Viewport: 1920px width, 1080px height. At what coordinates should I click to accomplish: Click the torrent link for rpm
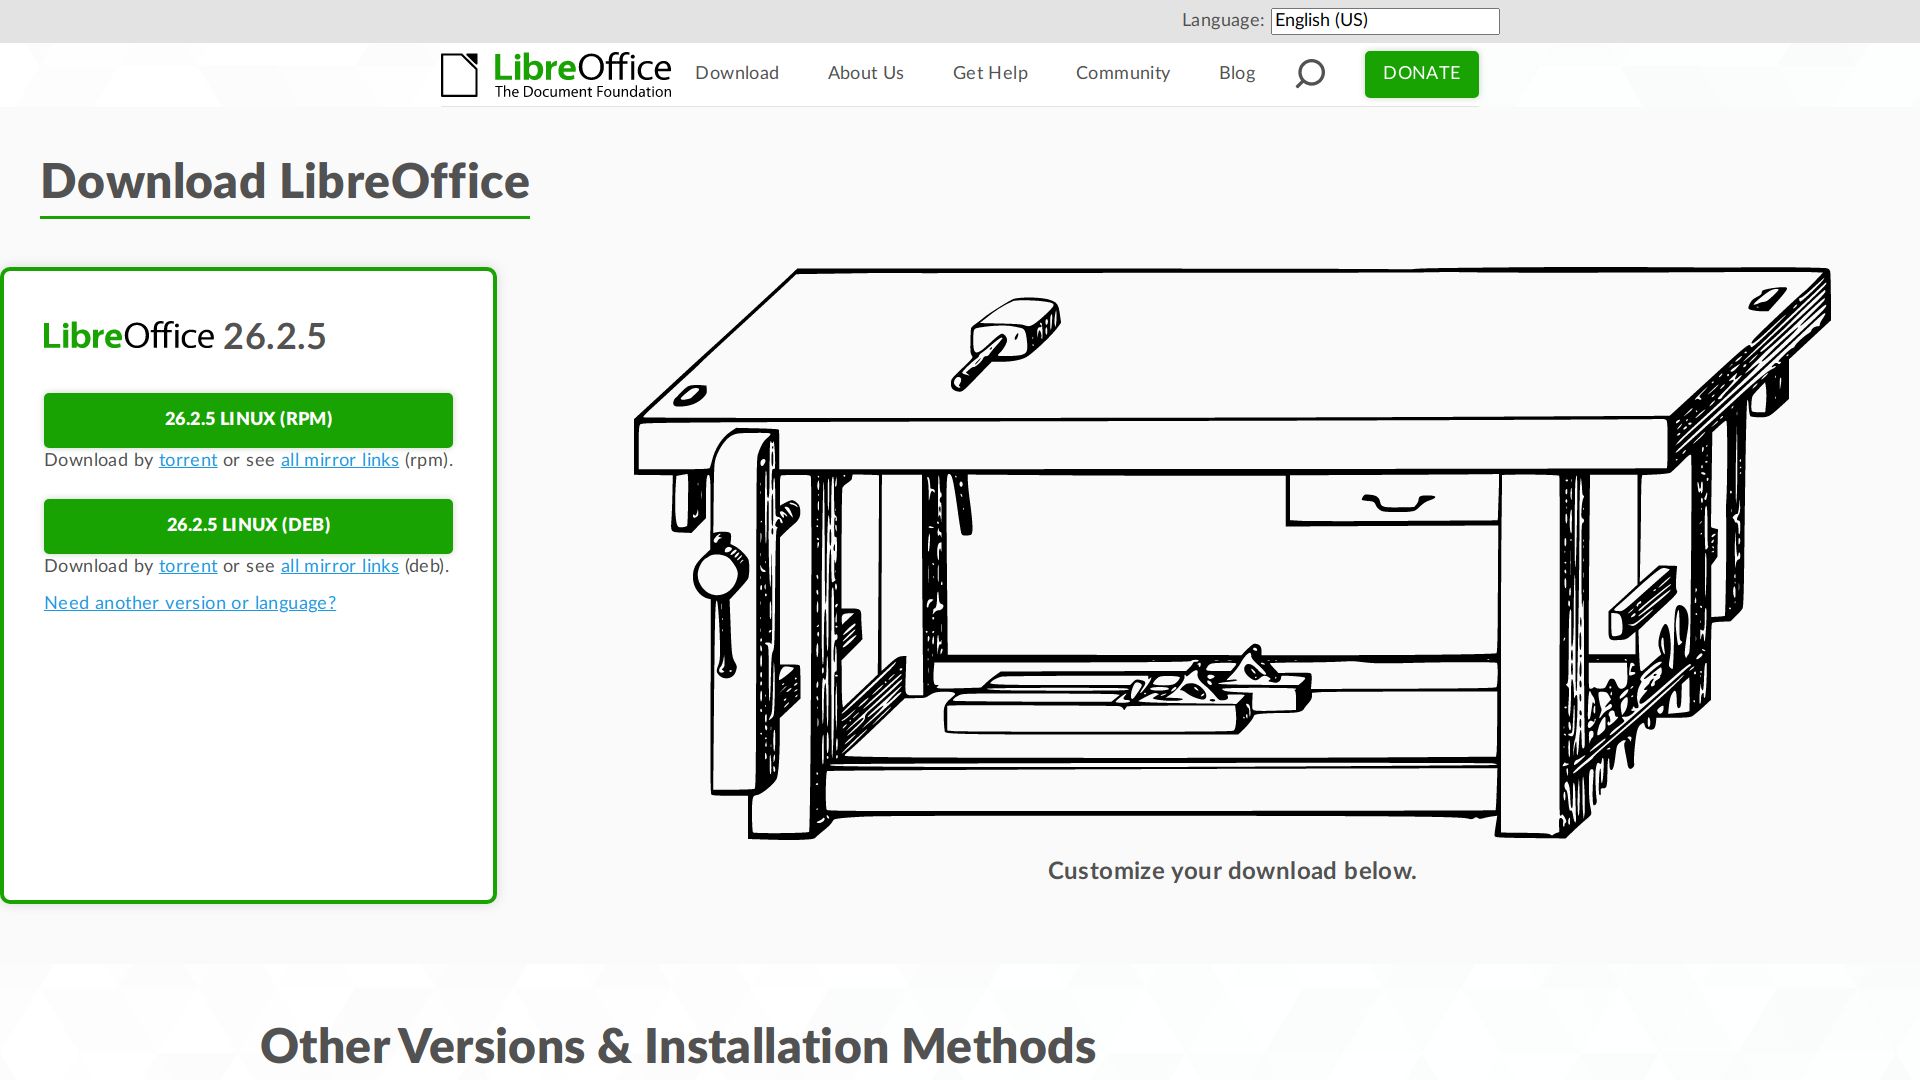tap(188, 460)
